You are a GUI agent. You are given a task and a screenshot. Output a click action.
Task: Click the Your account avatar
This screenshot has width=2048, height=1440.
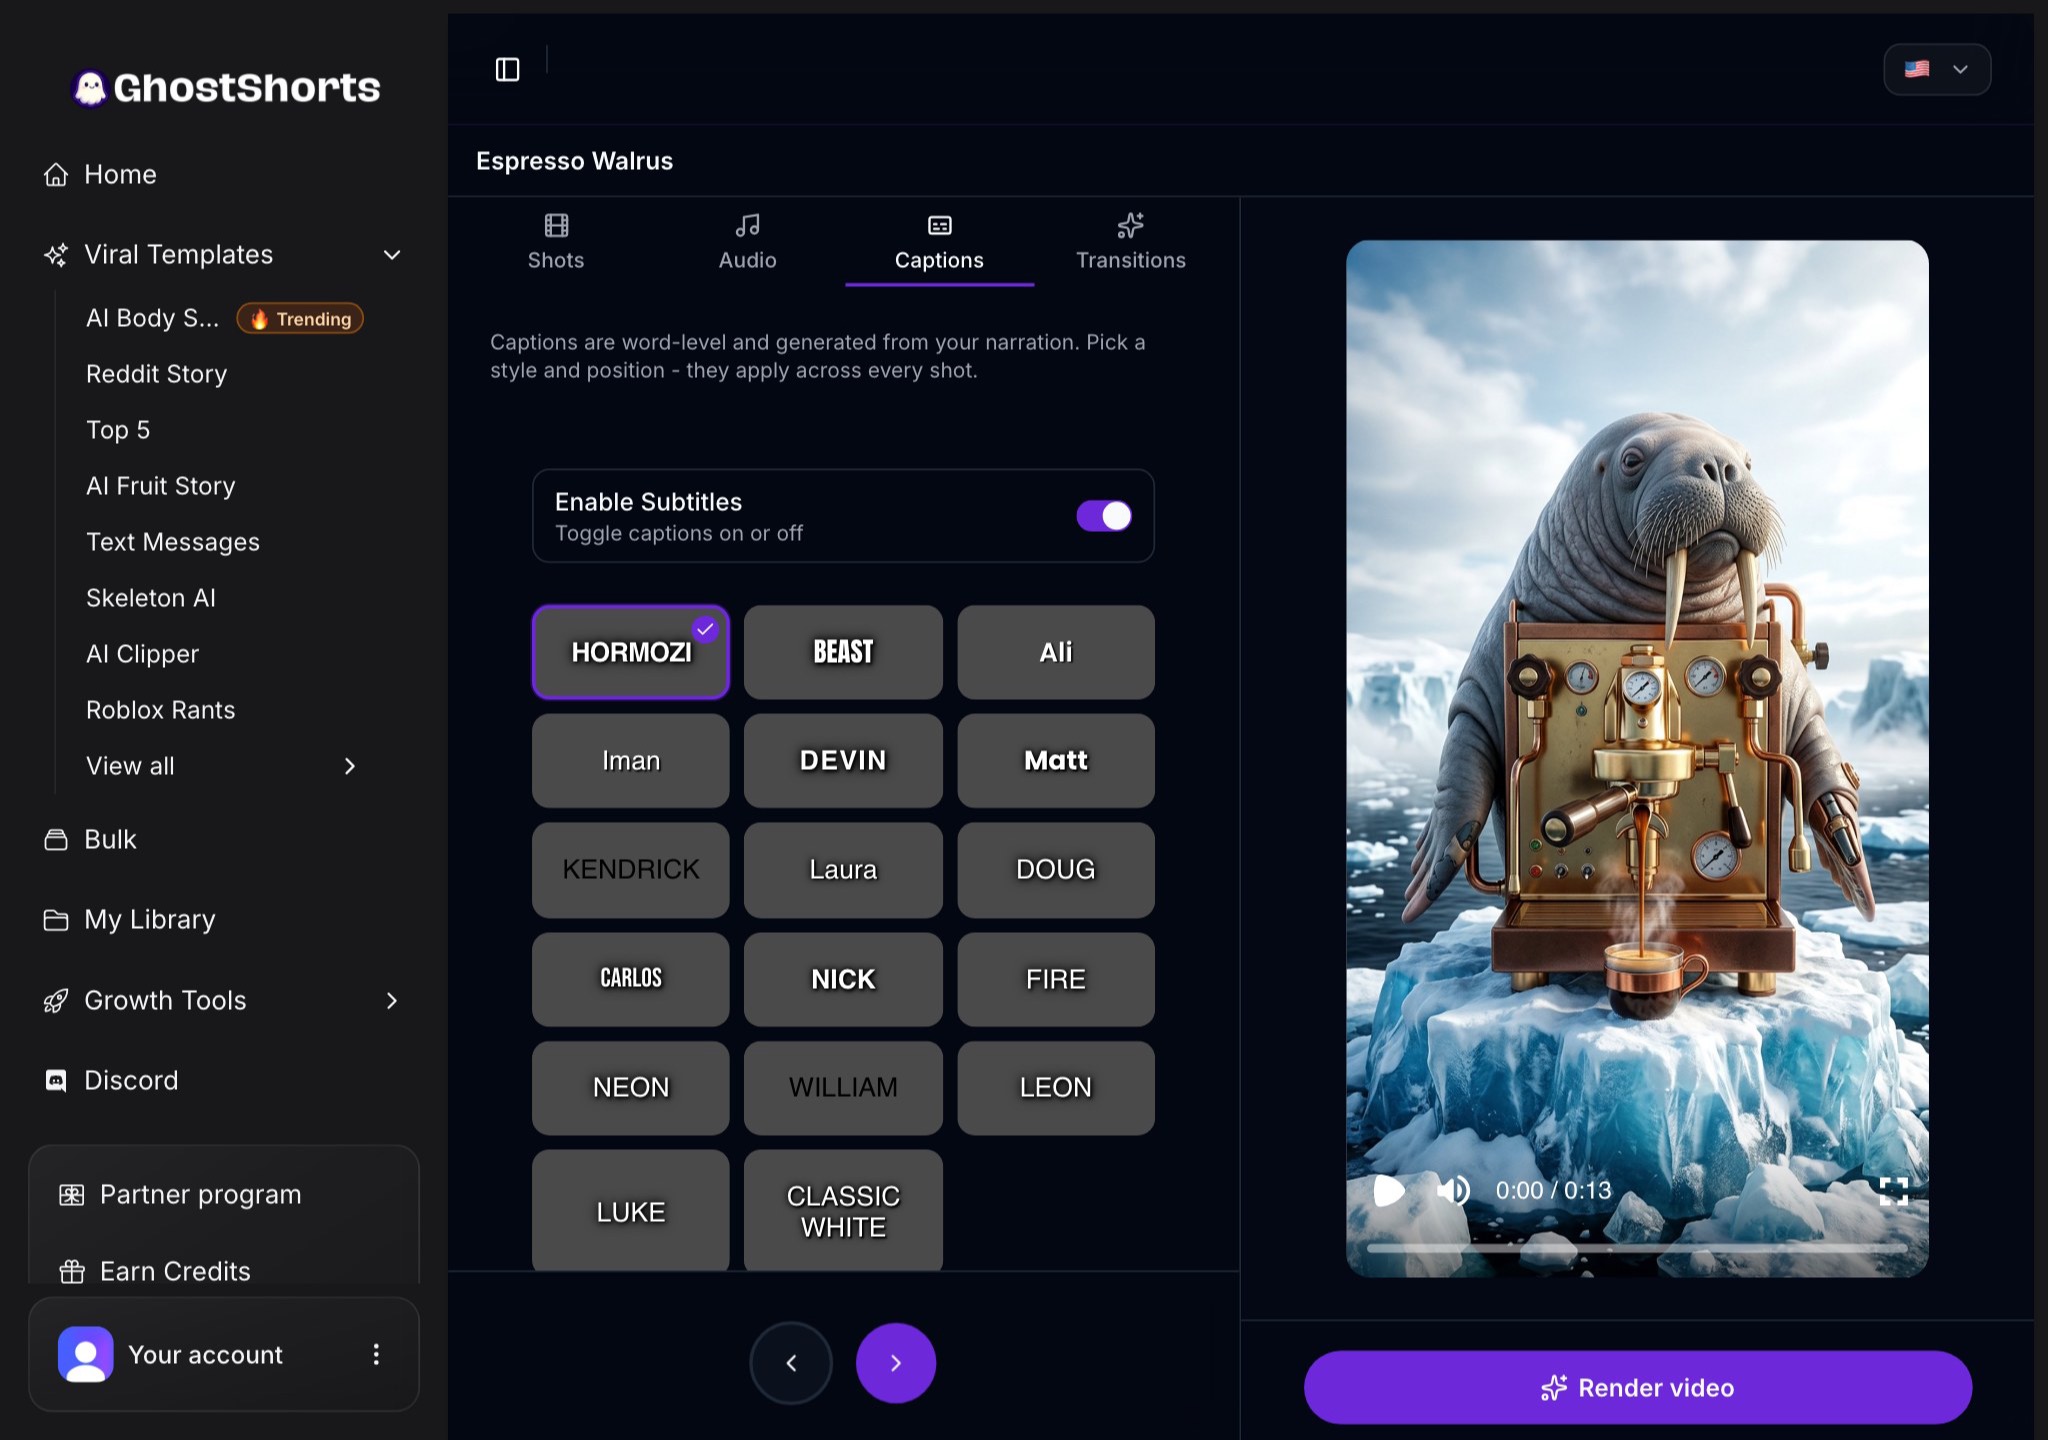[x=86, y=1354]
